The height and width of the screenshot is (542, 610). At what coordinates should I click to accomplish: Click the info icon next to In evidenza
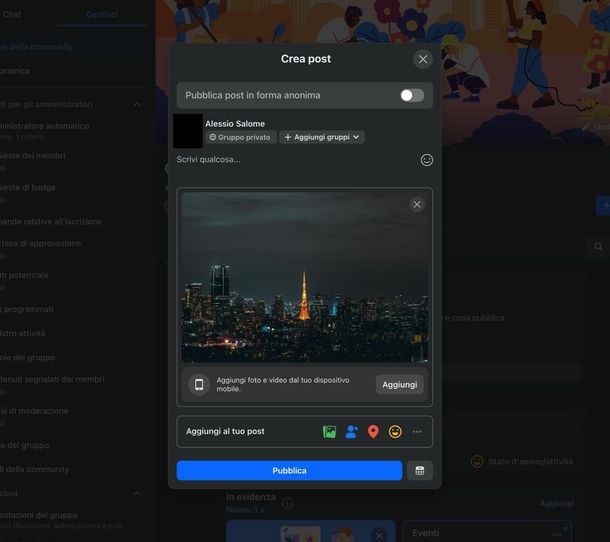[287, 503]
